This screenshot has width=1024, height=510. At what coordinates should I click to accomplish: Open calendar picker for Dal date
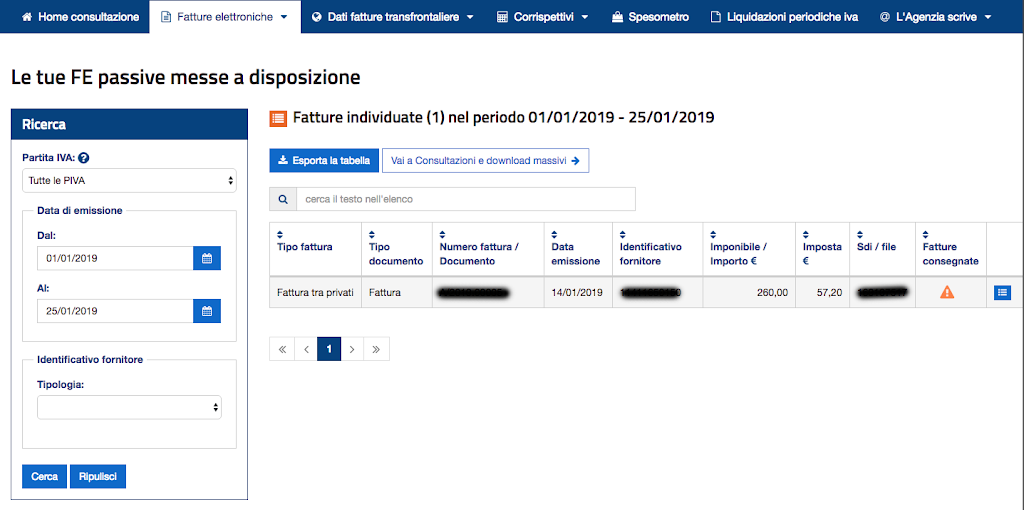[207, 258]
